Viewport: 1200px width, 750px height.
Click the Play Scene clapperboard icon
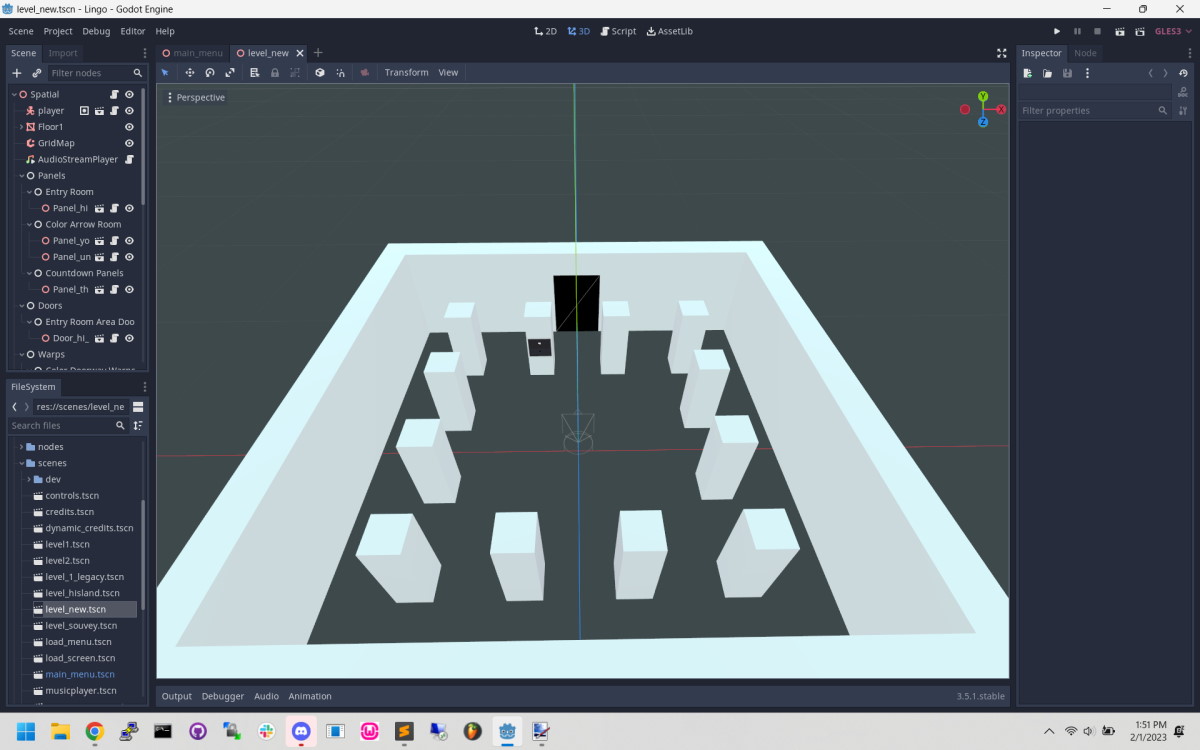pyautogui.click(x=1119, y=32)
